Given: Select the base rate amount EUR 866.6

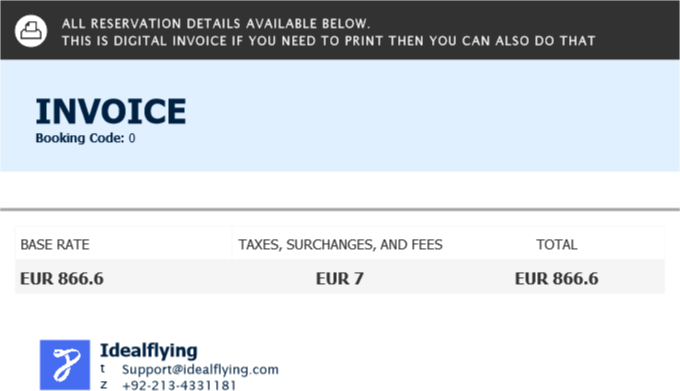Looking at the screenshot, I should tap(62, 278).
